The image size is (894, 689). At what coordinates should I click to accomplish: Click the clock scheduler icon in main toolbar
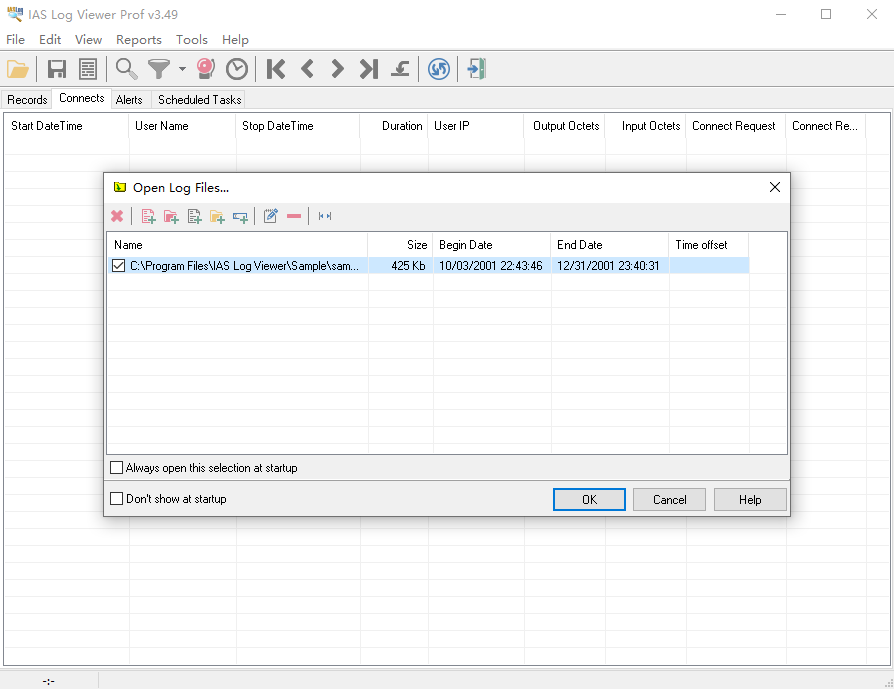pos(237,69)
